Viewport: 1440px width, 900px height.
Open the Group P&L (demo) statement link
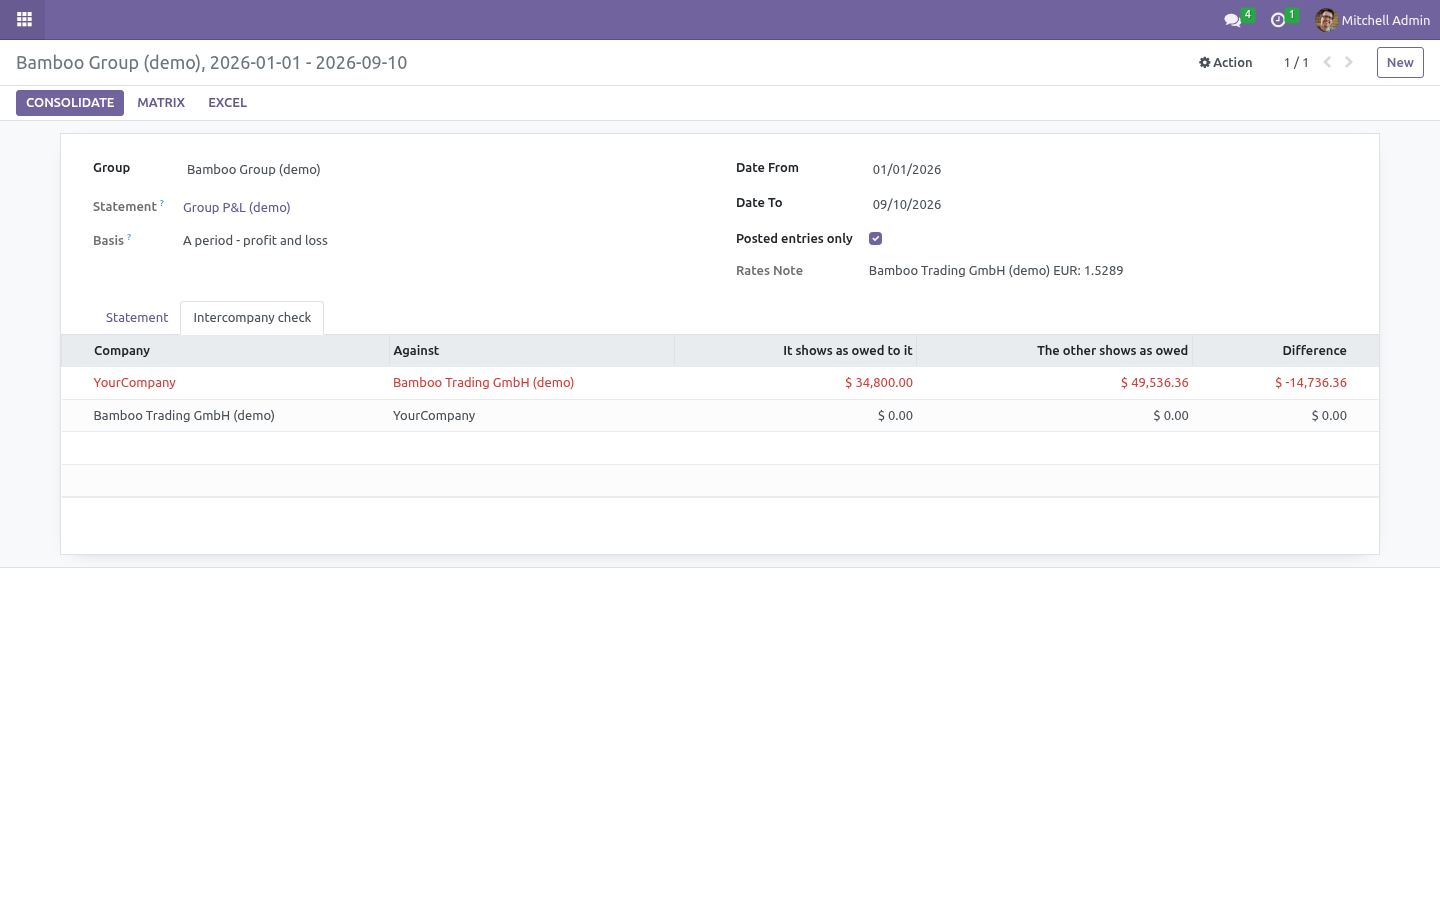coord(237,208)
